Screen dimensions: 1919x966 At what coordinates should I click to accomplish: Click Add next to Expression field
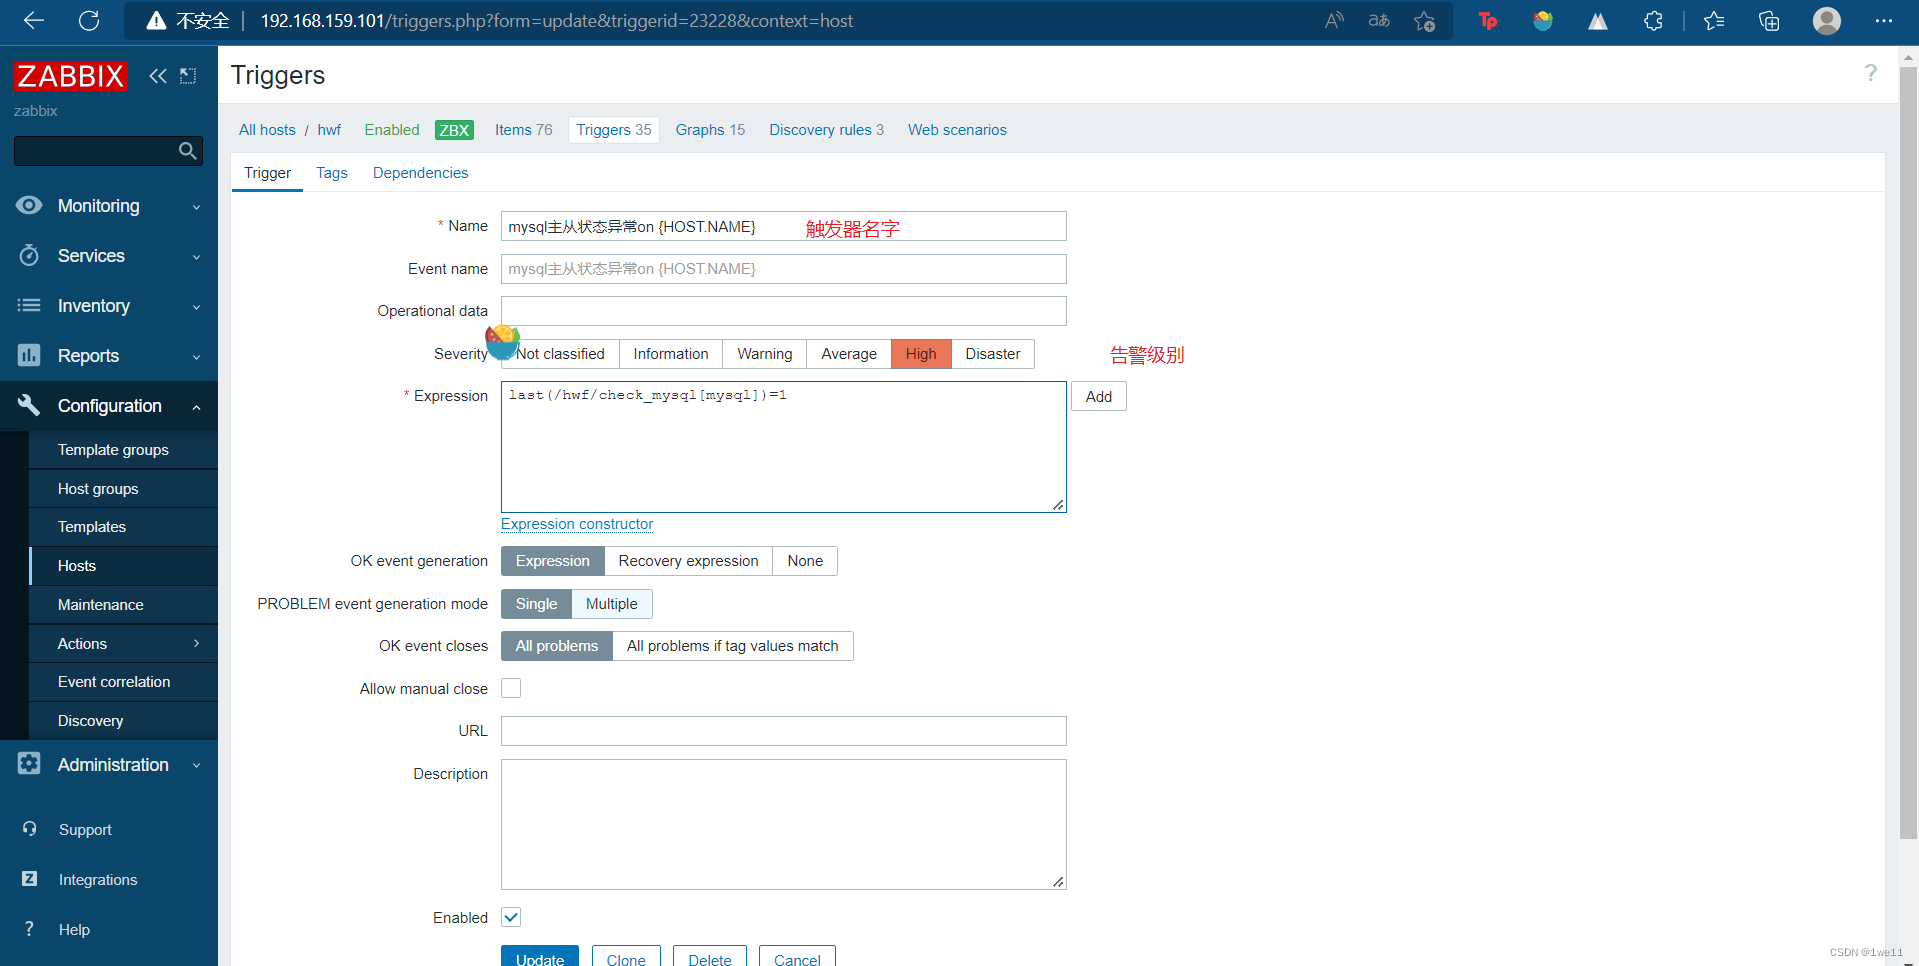point(1099,396)
